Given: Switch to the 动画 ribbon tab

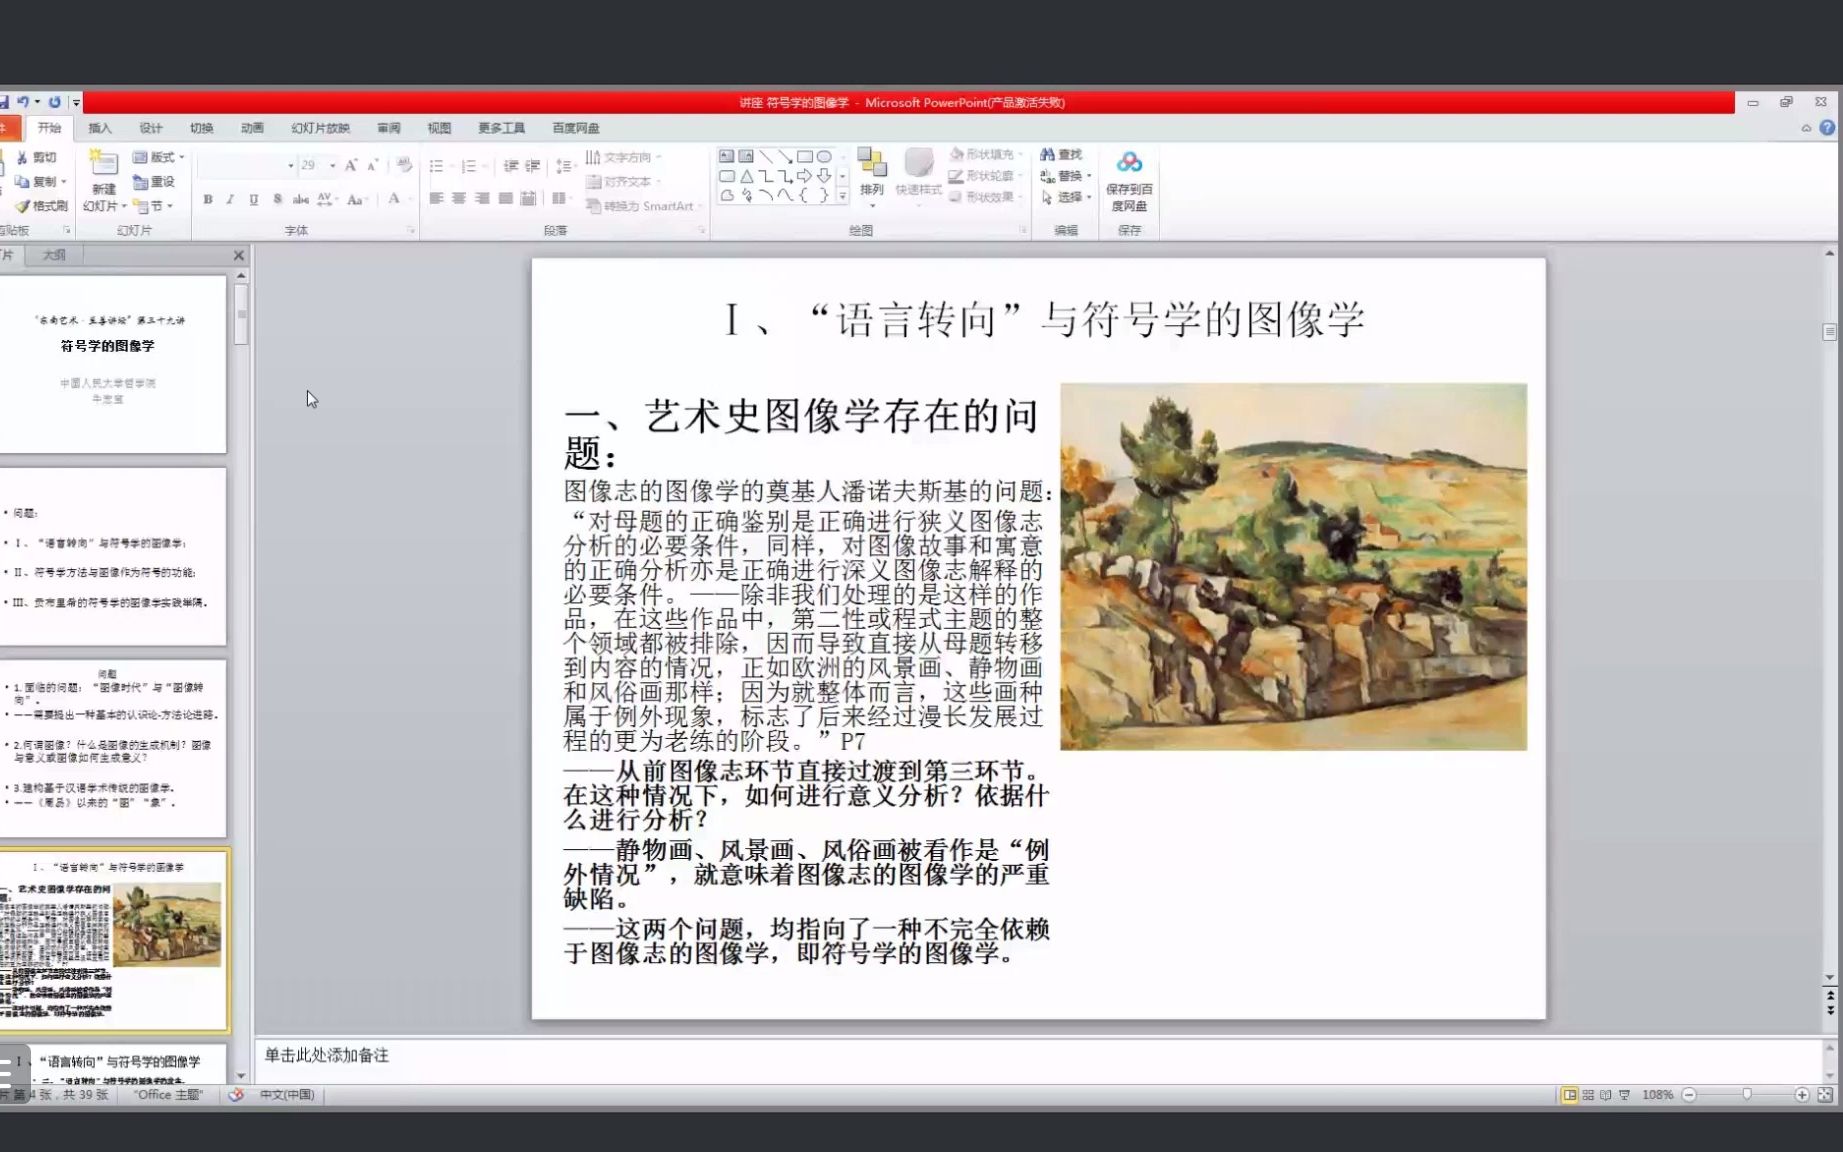Looking at the screenshot, I should tap(252, 128).
